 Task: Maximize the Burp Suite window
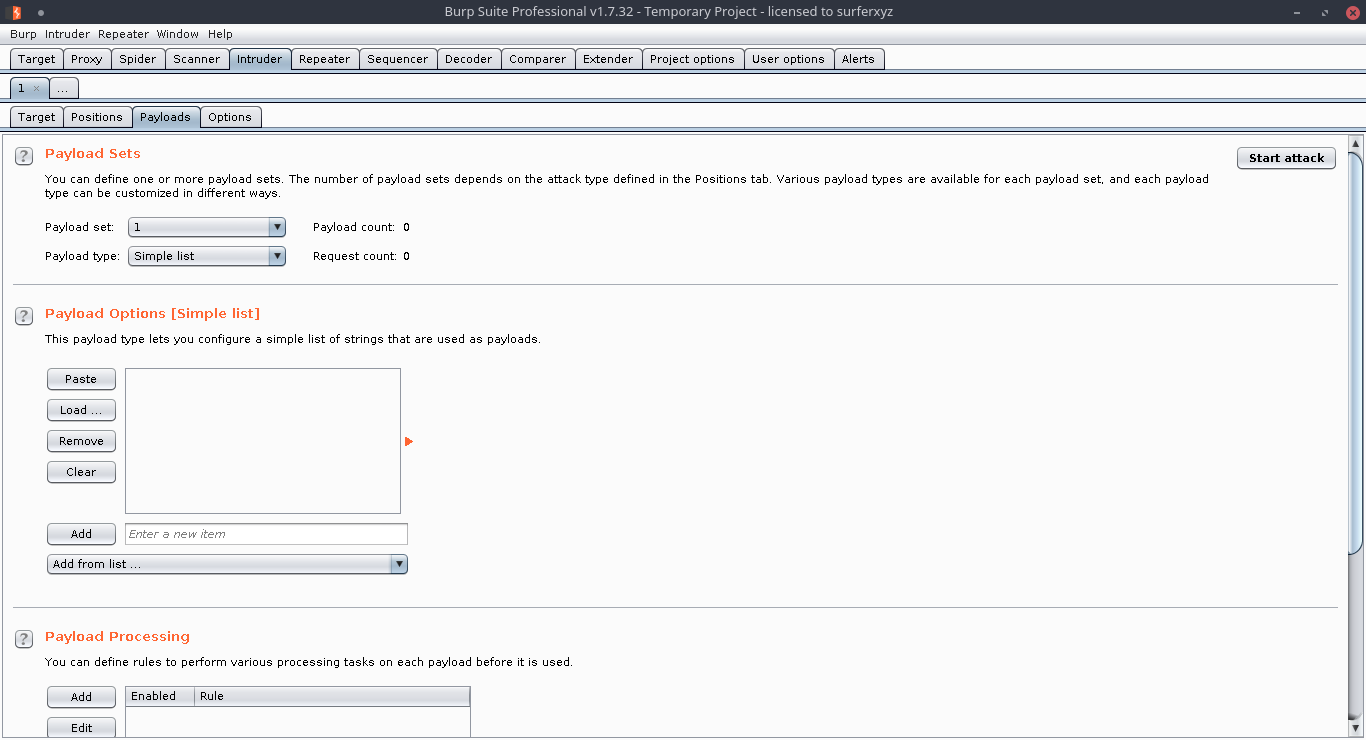coord(1325,12)
